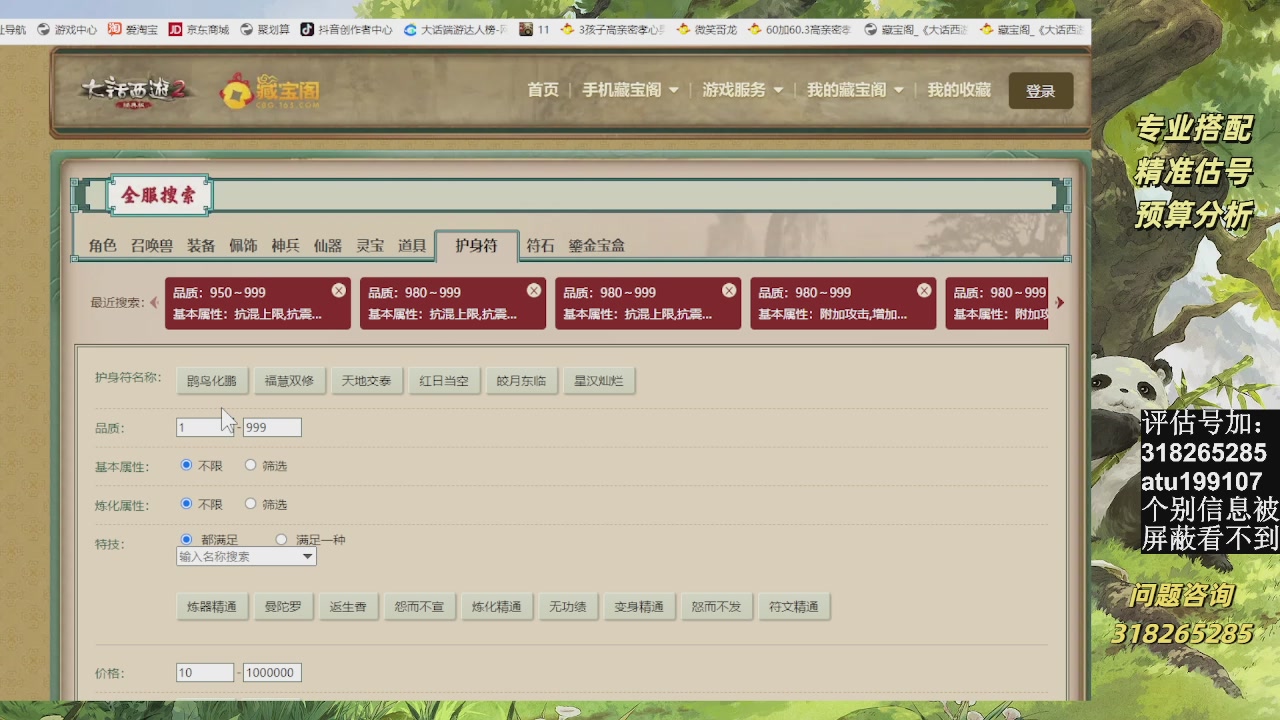Image resolution: width=1280 pixels, height=720 pixels.
Task: Select 不限 for 基本属性
Action: click(187, 465)
